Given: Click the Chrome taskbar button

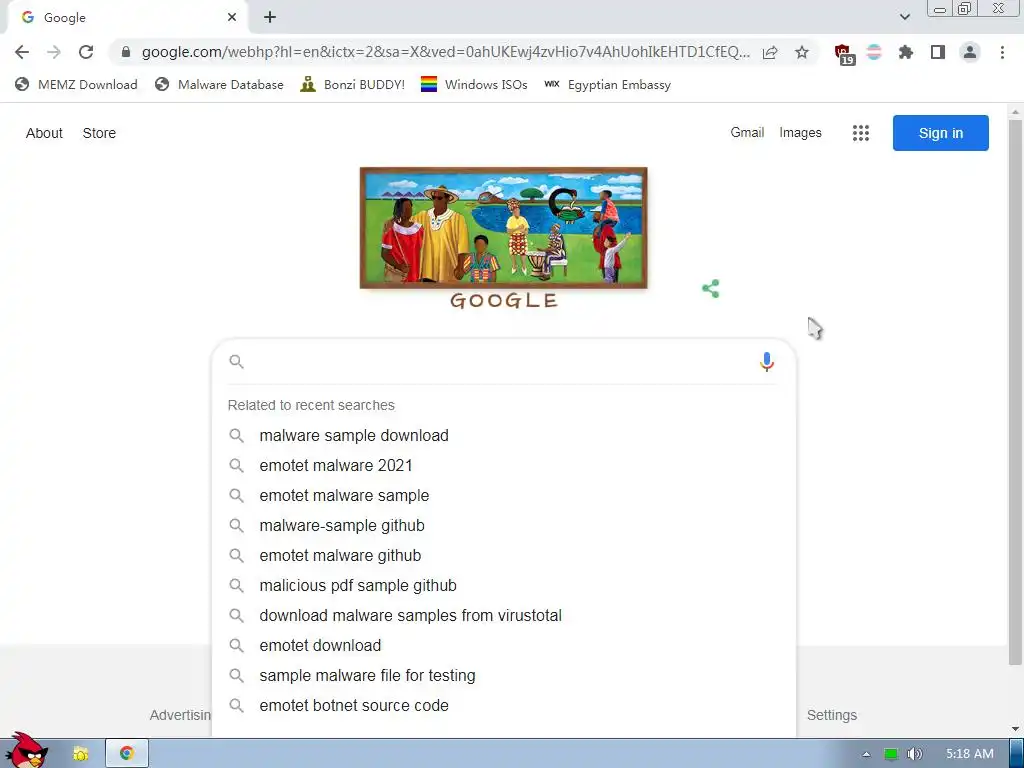Looking at the screenshot, I should tap(127, 754).
